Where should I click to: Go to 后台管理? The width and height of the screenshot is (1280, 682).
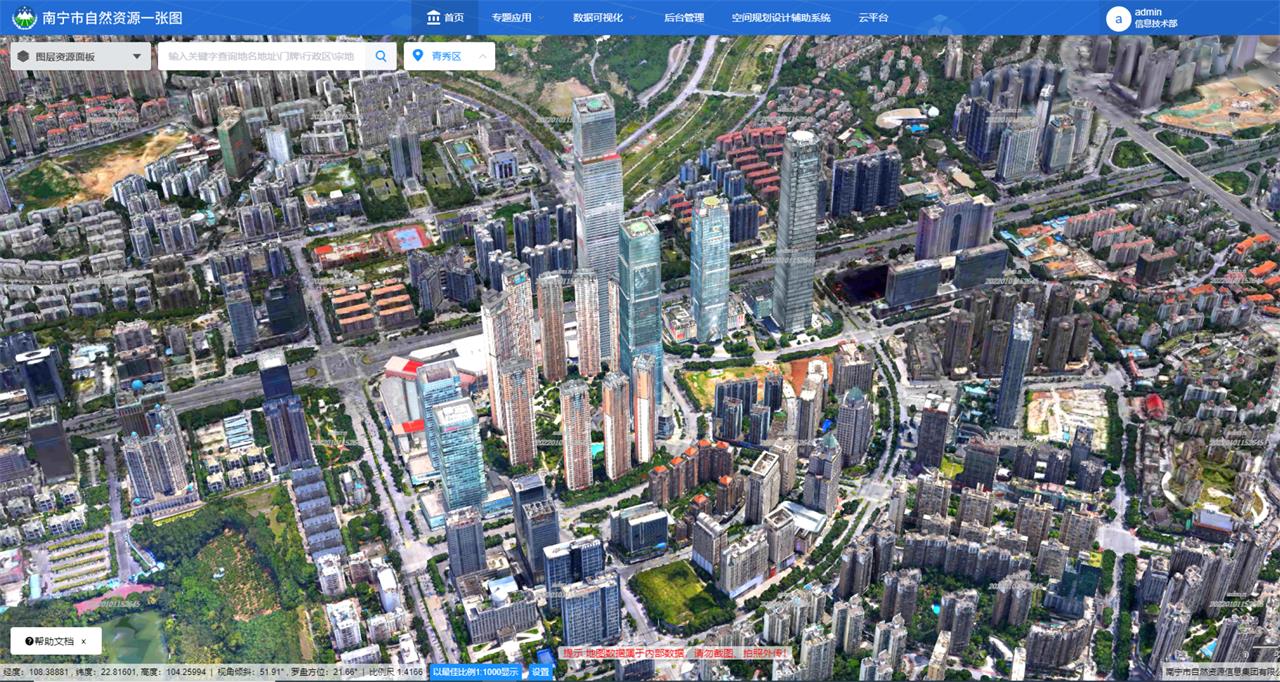684,18
